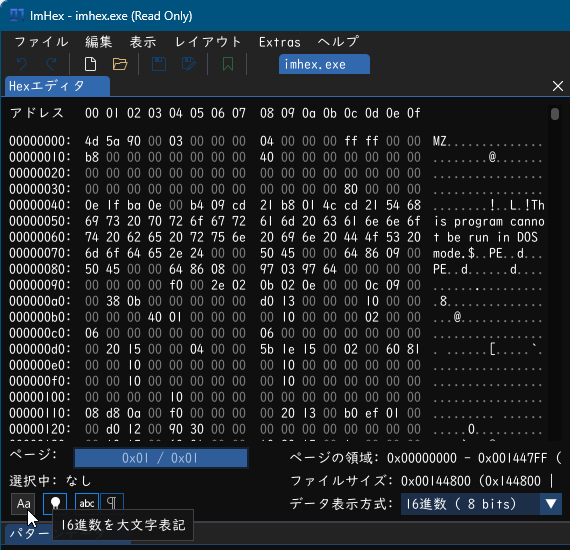Viewport: 570px width, 550px height.
Task: Click byte 4d at address 00000000
Action: pos(92,141)
